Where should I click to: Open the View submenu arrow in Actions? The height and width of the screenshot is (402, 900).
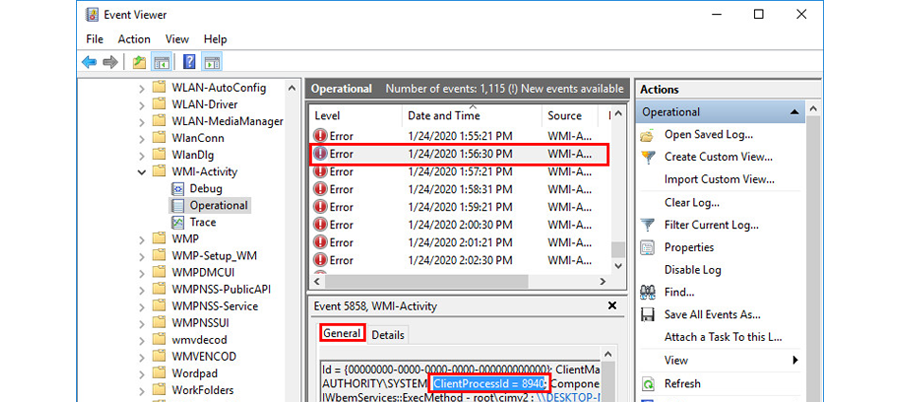pyautogui.click(x=795, y=361)
